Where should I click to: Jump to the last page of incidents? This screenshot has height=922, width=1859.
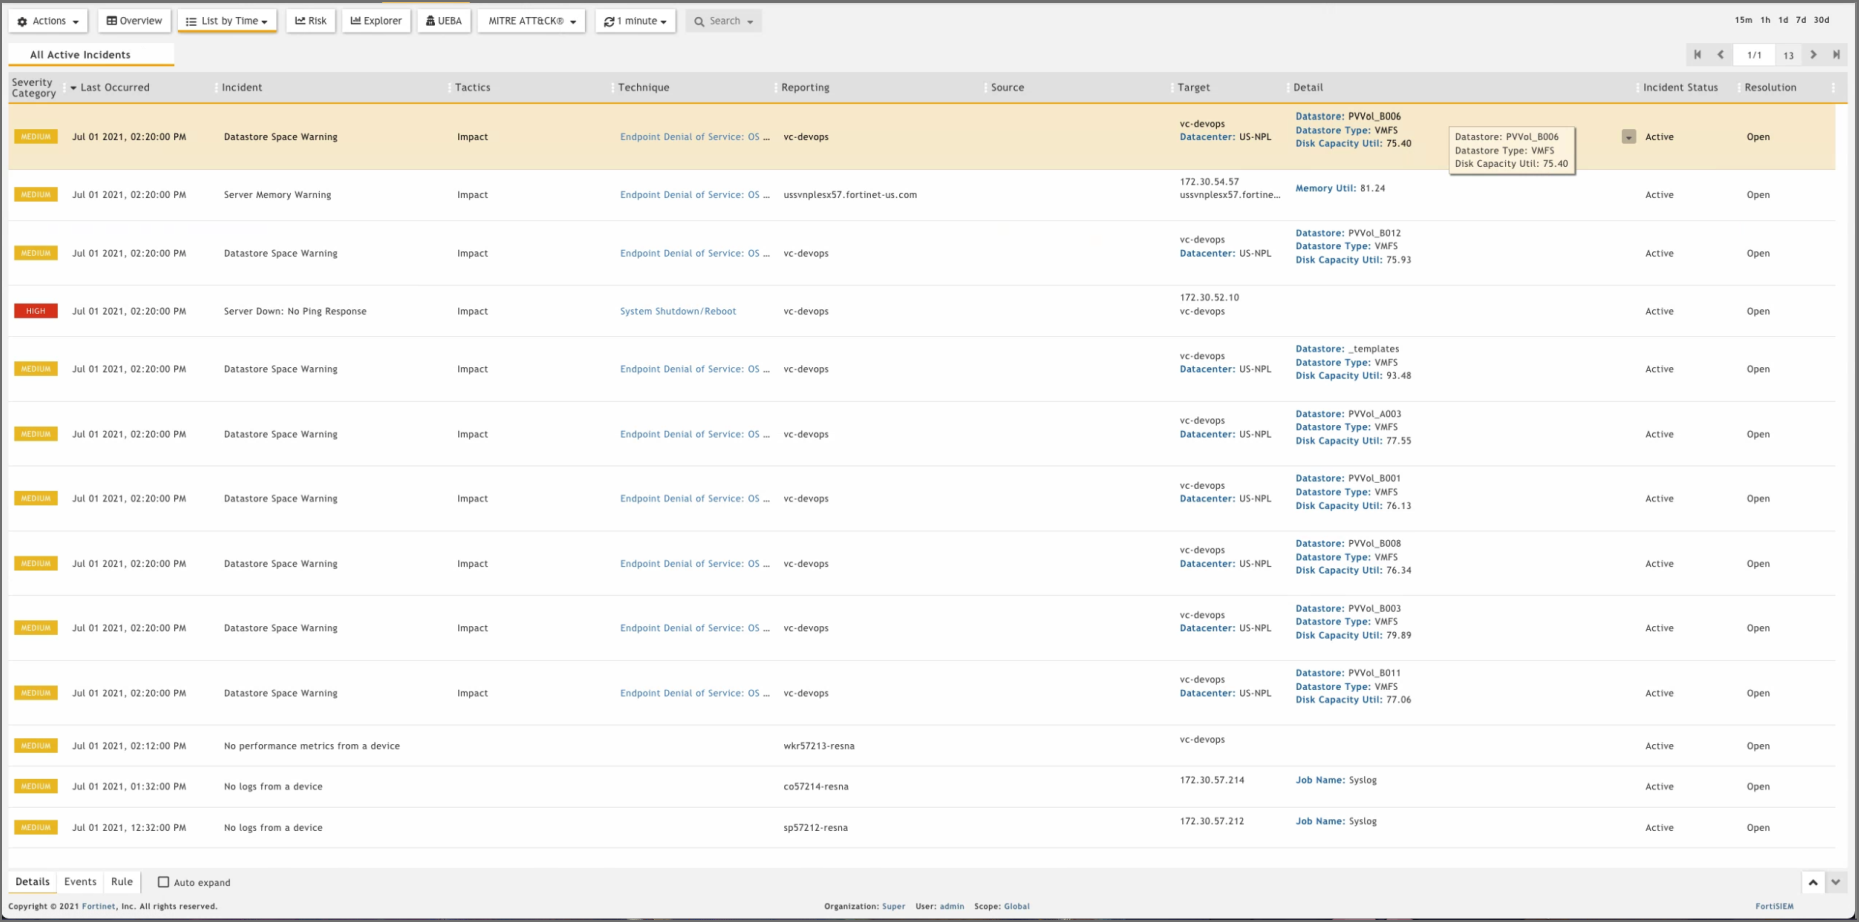1836,55
